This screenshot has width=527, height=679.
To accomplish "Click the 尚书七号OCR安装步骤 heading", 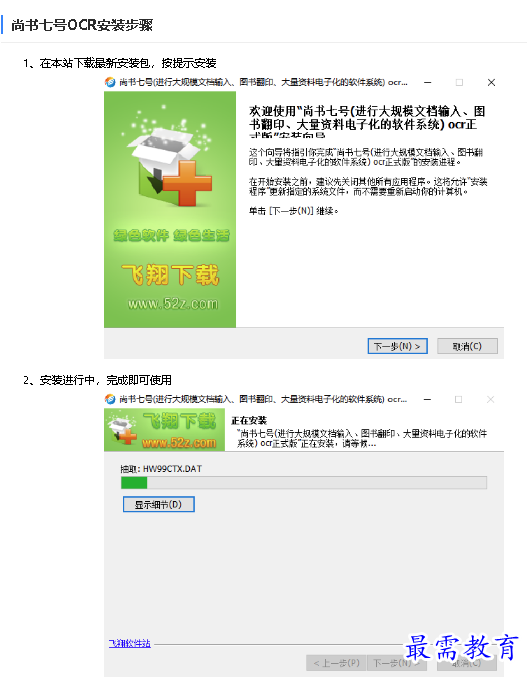I will point(82,25).
